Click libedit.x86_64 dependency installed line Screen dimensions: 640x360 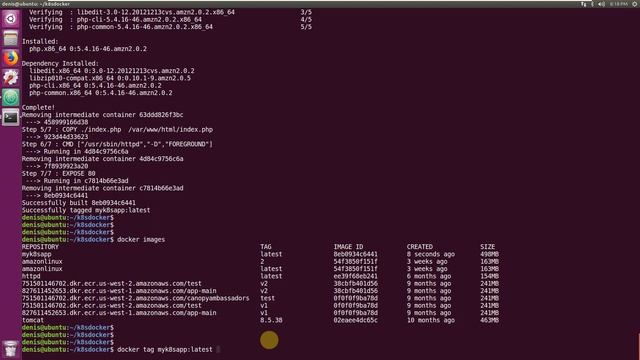point(112,71)
